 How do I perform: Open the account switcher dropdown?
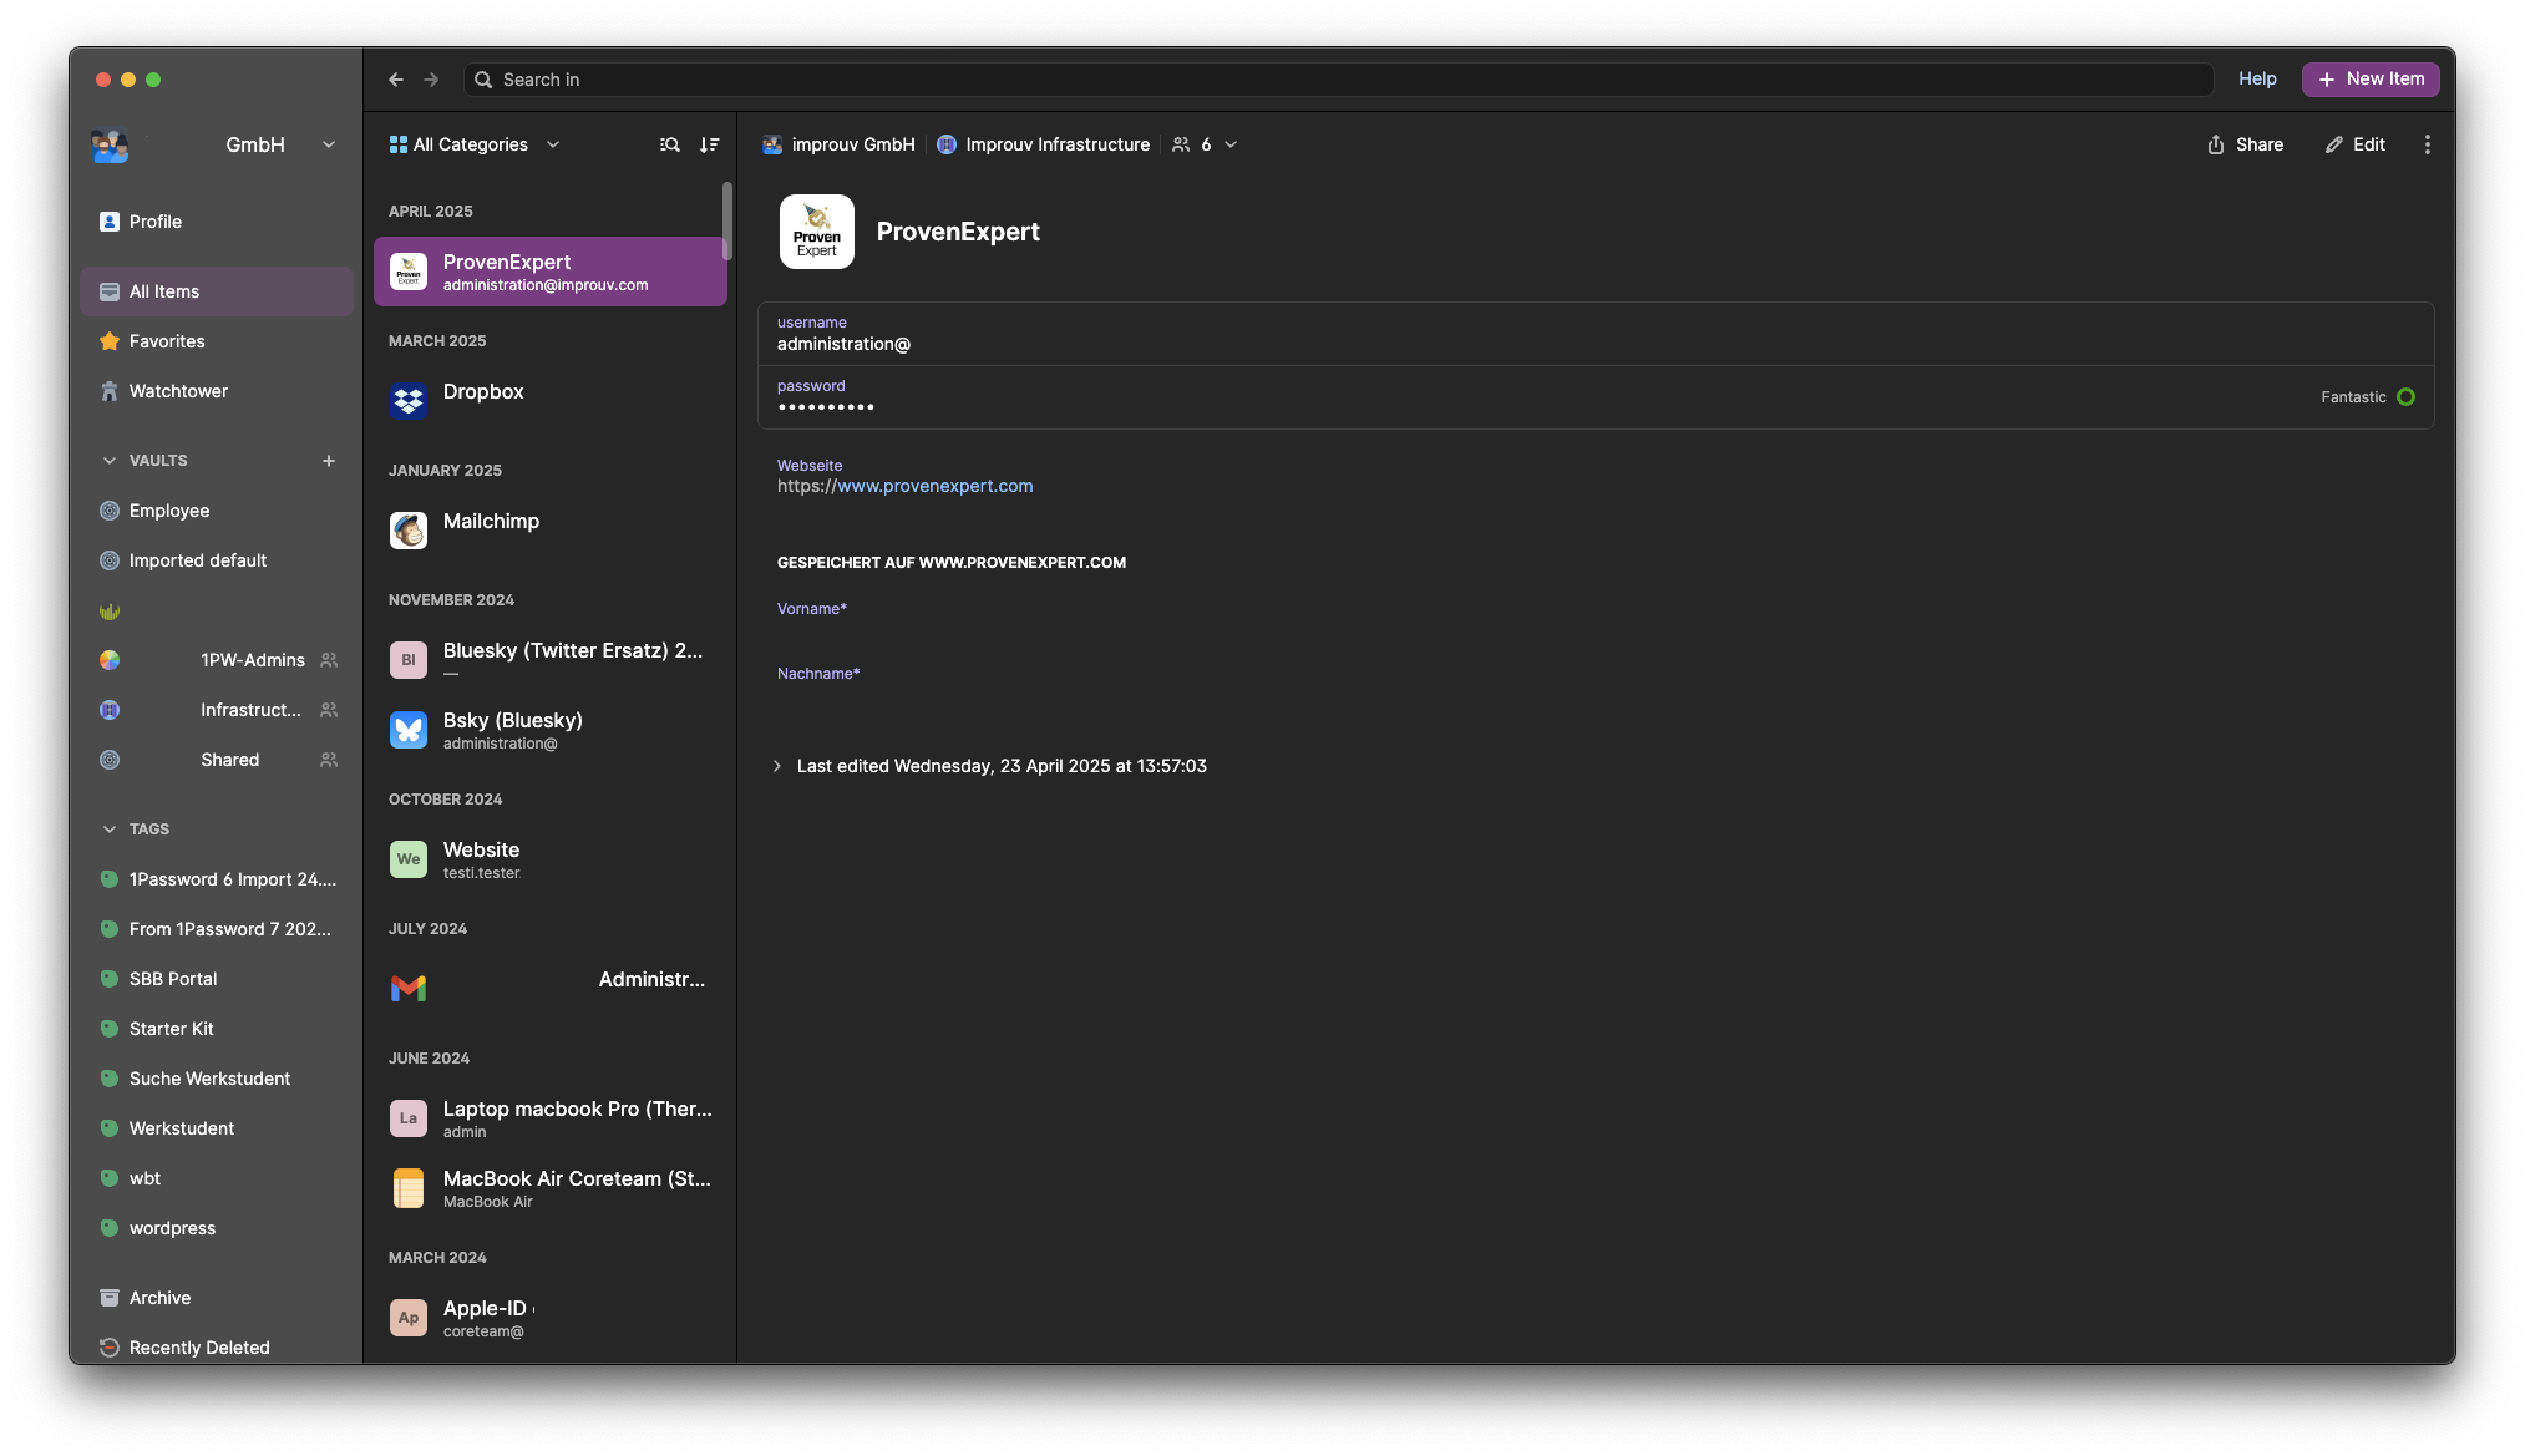click(x=328, y=145)
